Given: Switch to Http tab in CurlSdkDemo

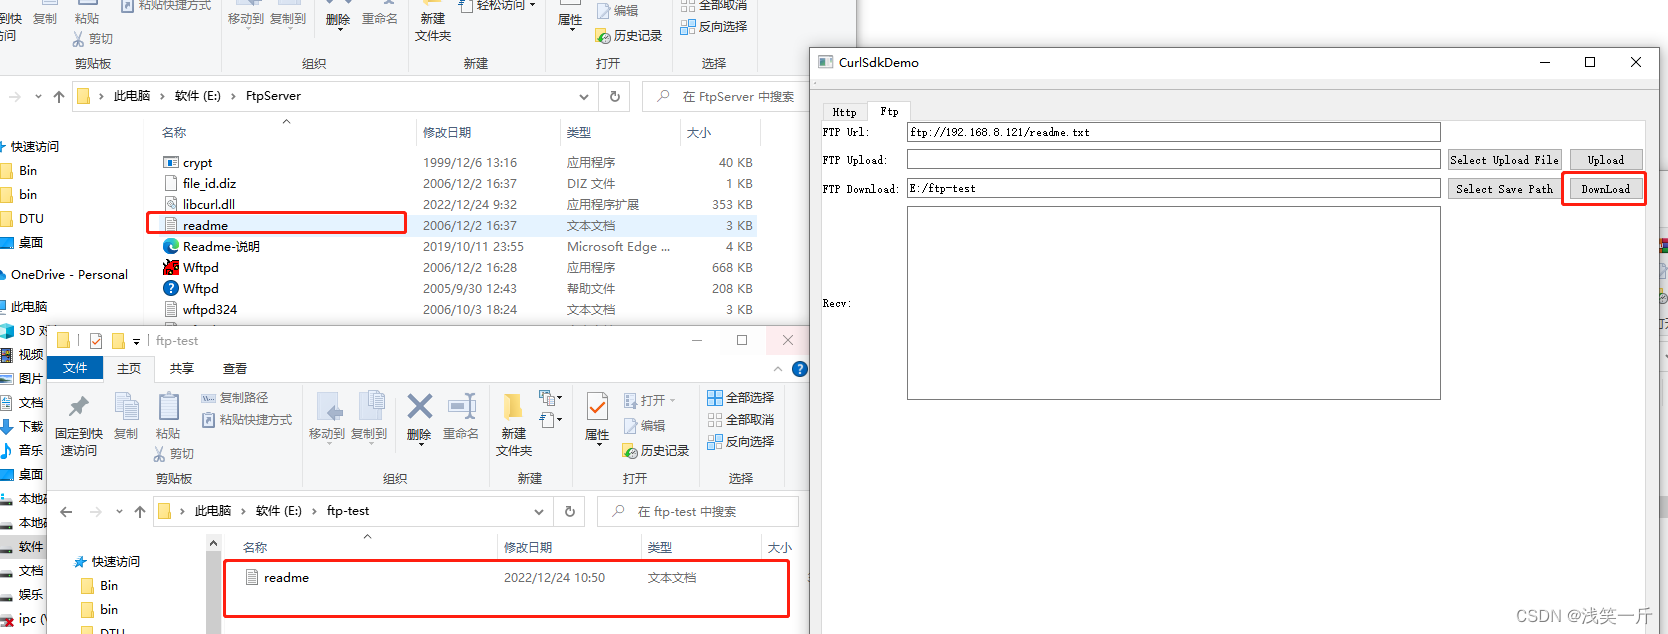Looking at the screenshot, I should point(845,112).
